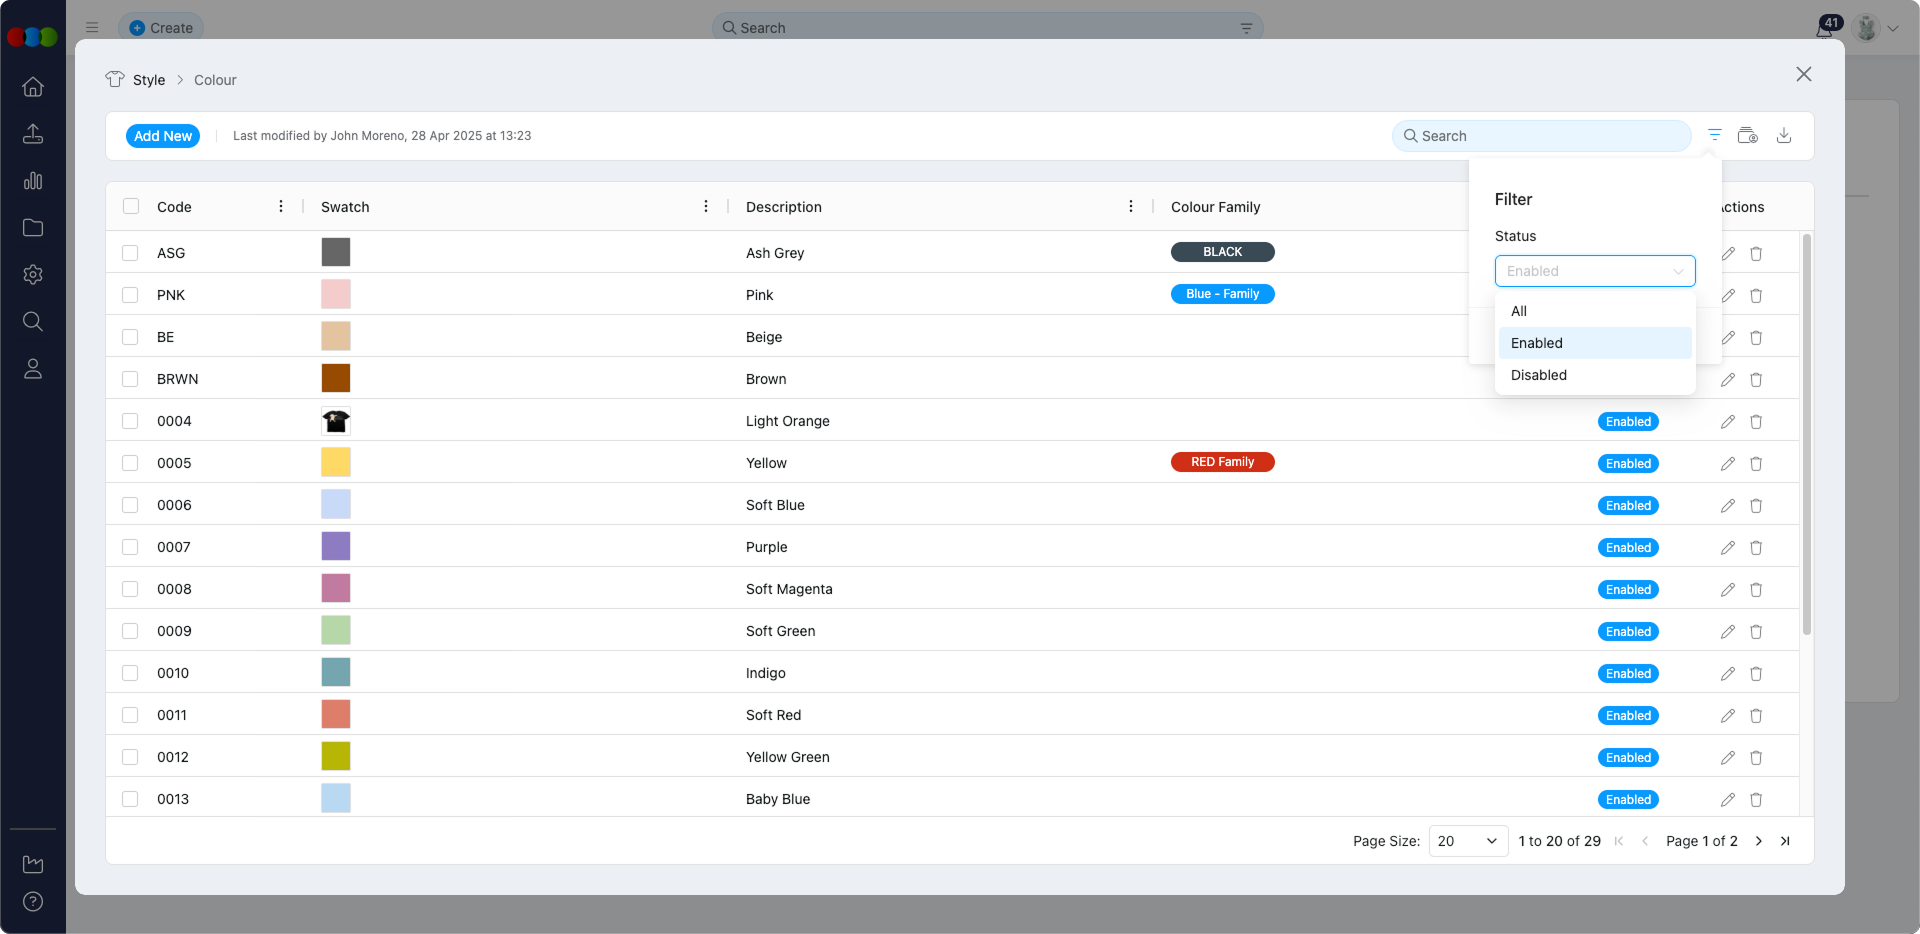Viewport: 1920px width, 934px height.
Task: Click the Add New button
Action: 163,135
